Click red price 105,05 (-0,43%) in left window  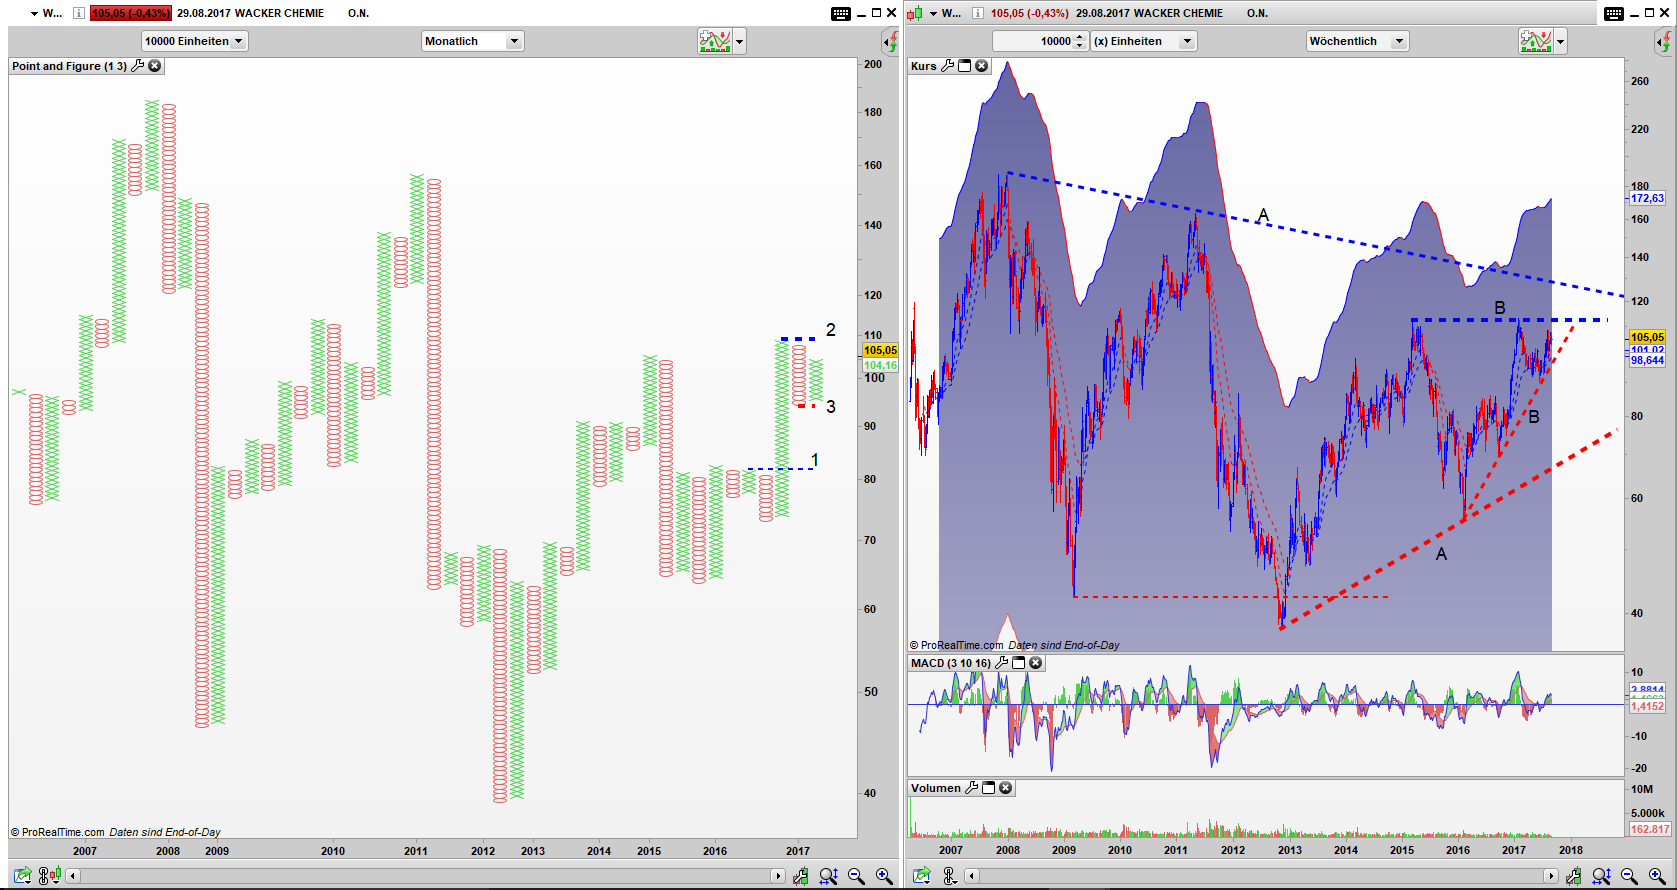131,13
